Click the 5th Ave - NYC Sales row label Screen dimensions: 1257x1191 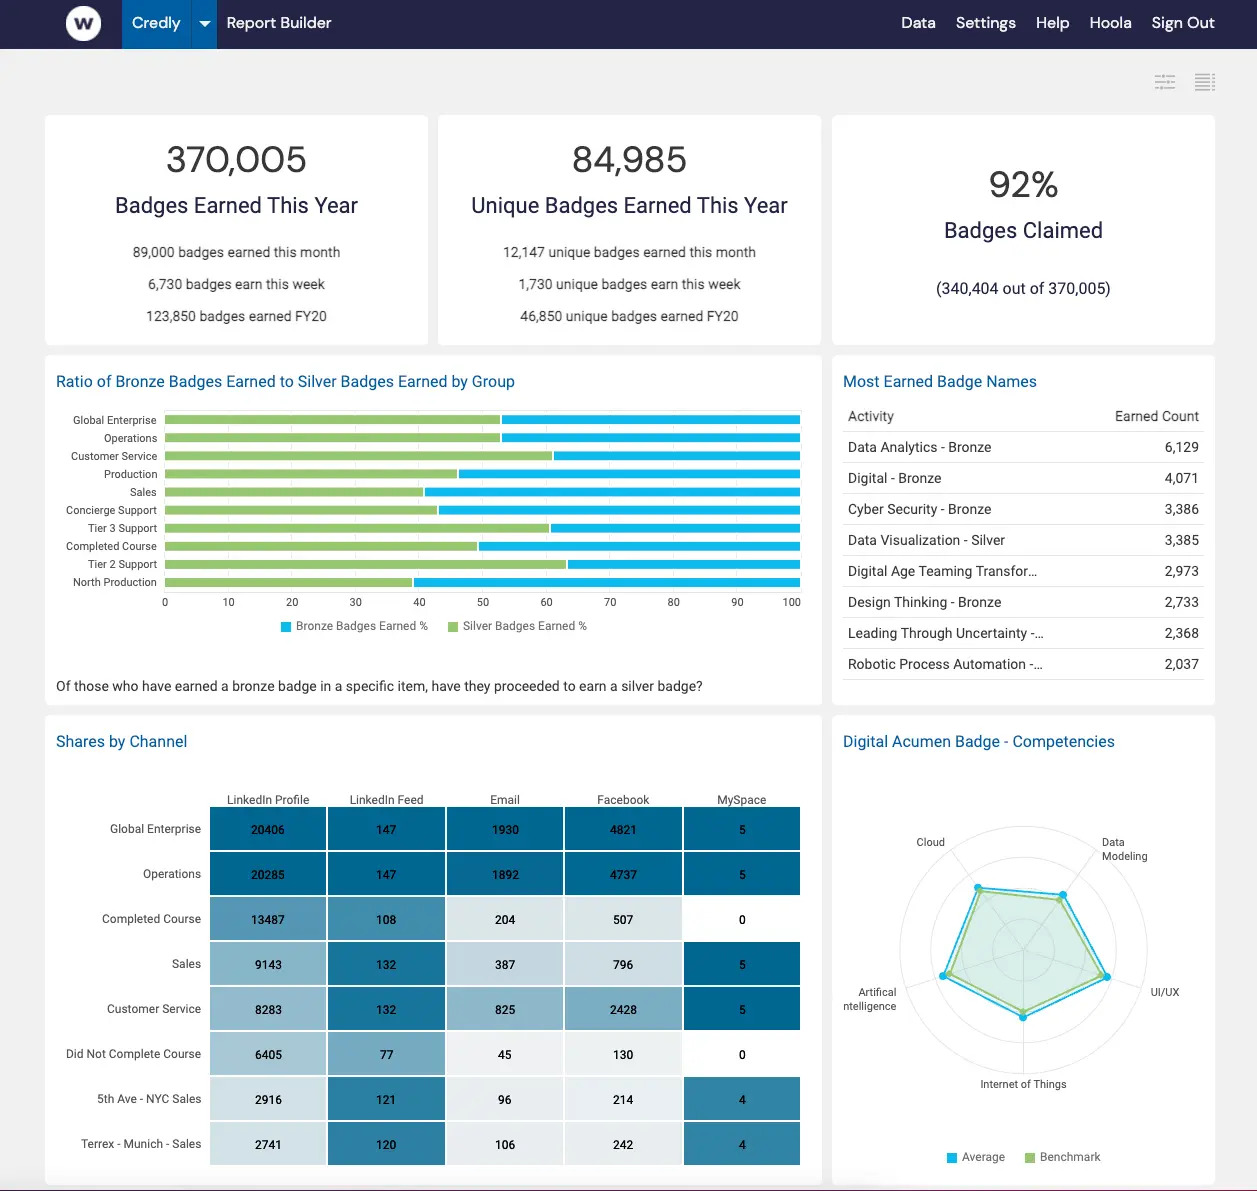point(149,1099)
